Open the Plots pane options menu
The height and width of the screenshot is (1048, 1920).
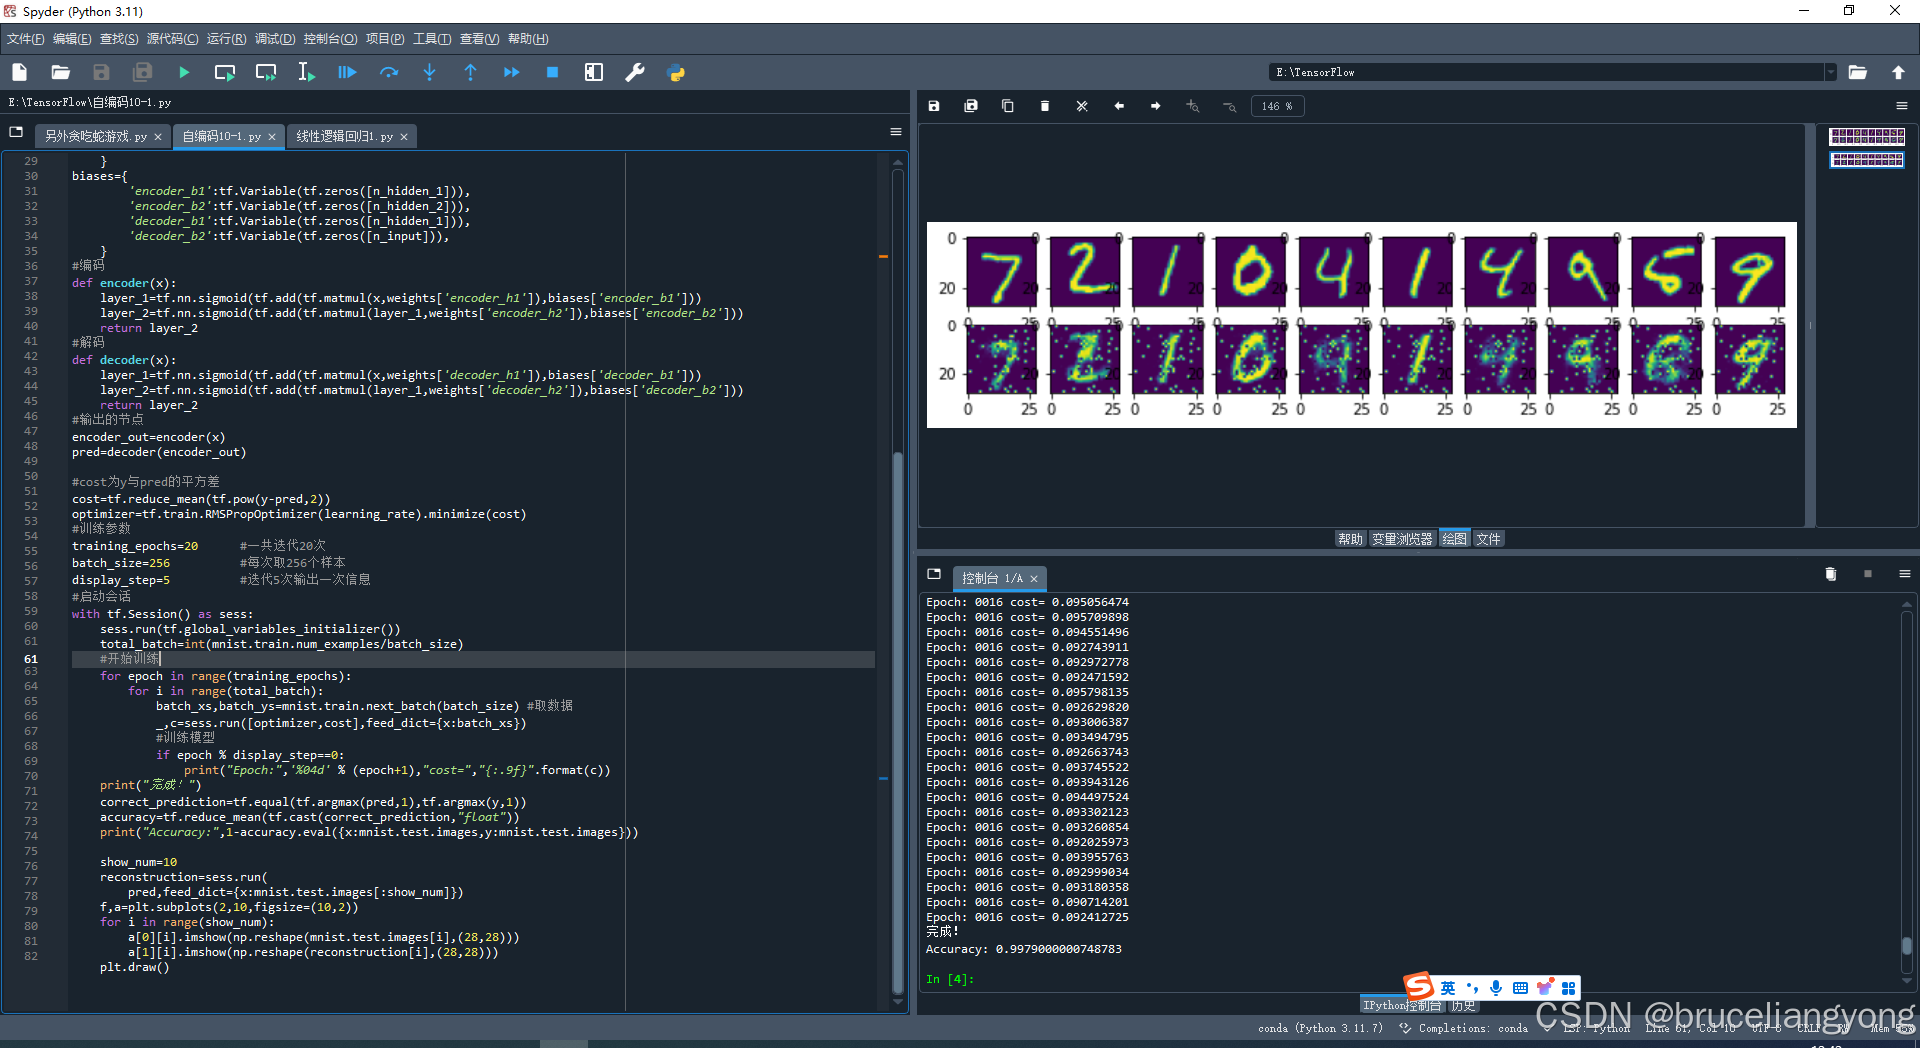coord(1902,106)
